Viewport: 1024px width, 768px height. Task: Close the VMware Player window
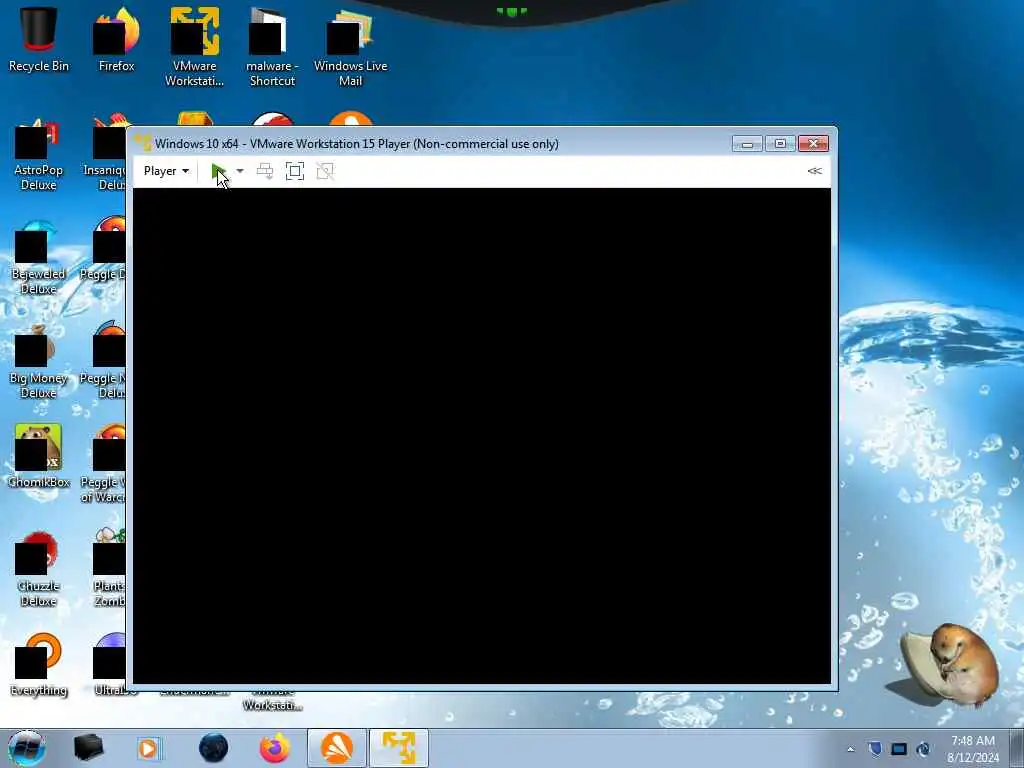point(813,144)
